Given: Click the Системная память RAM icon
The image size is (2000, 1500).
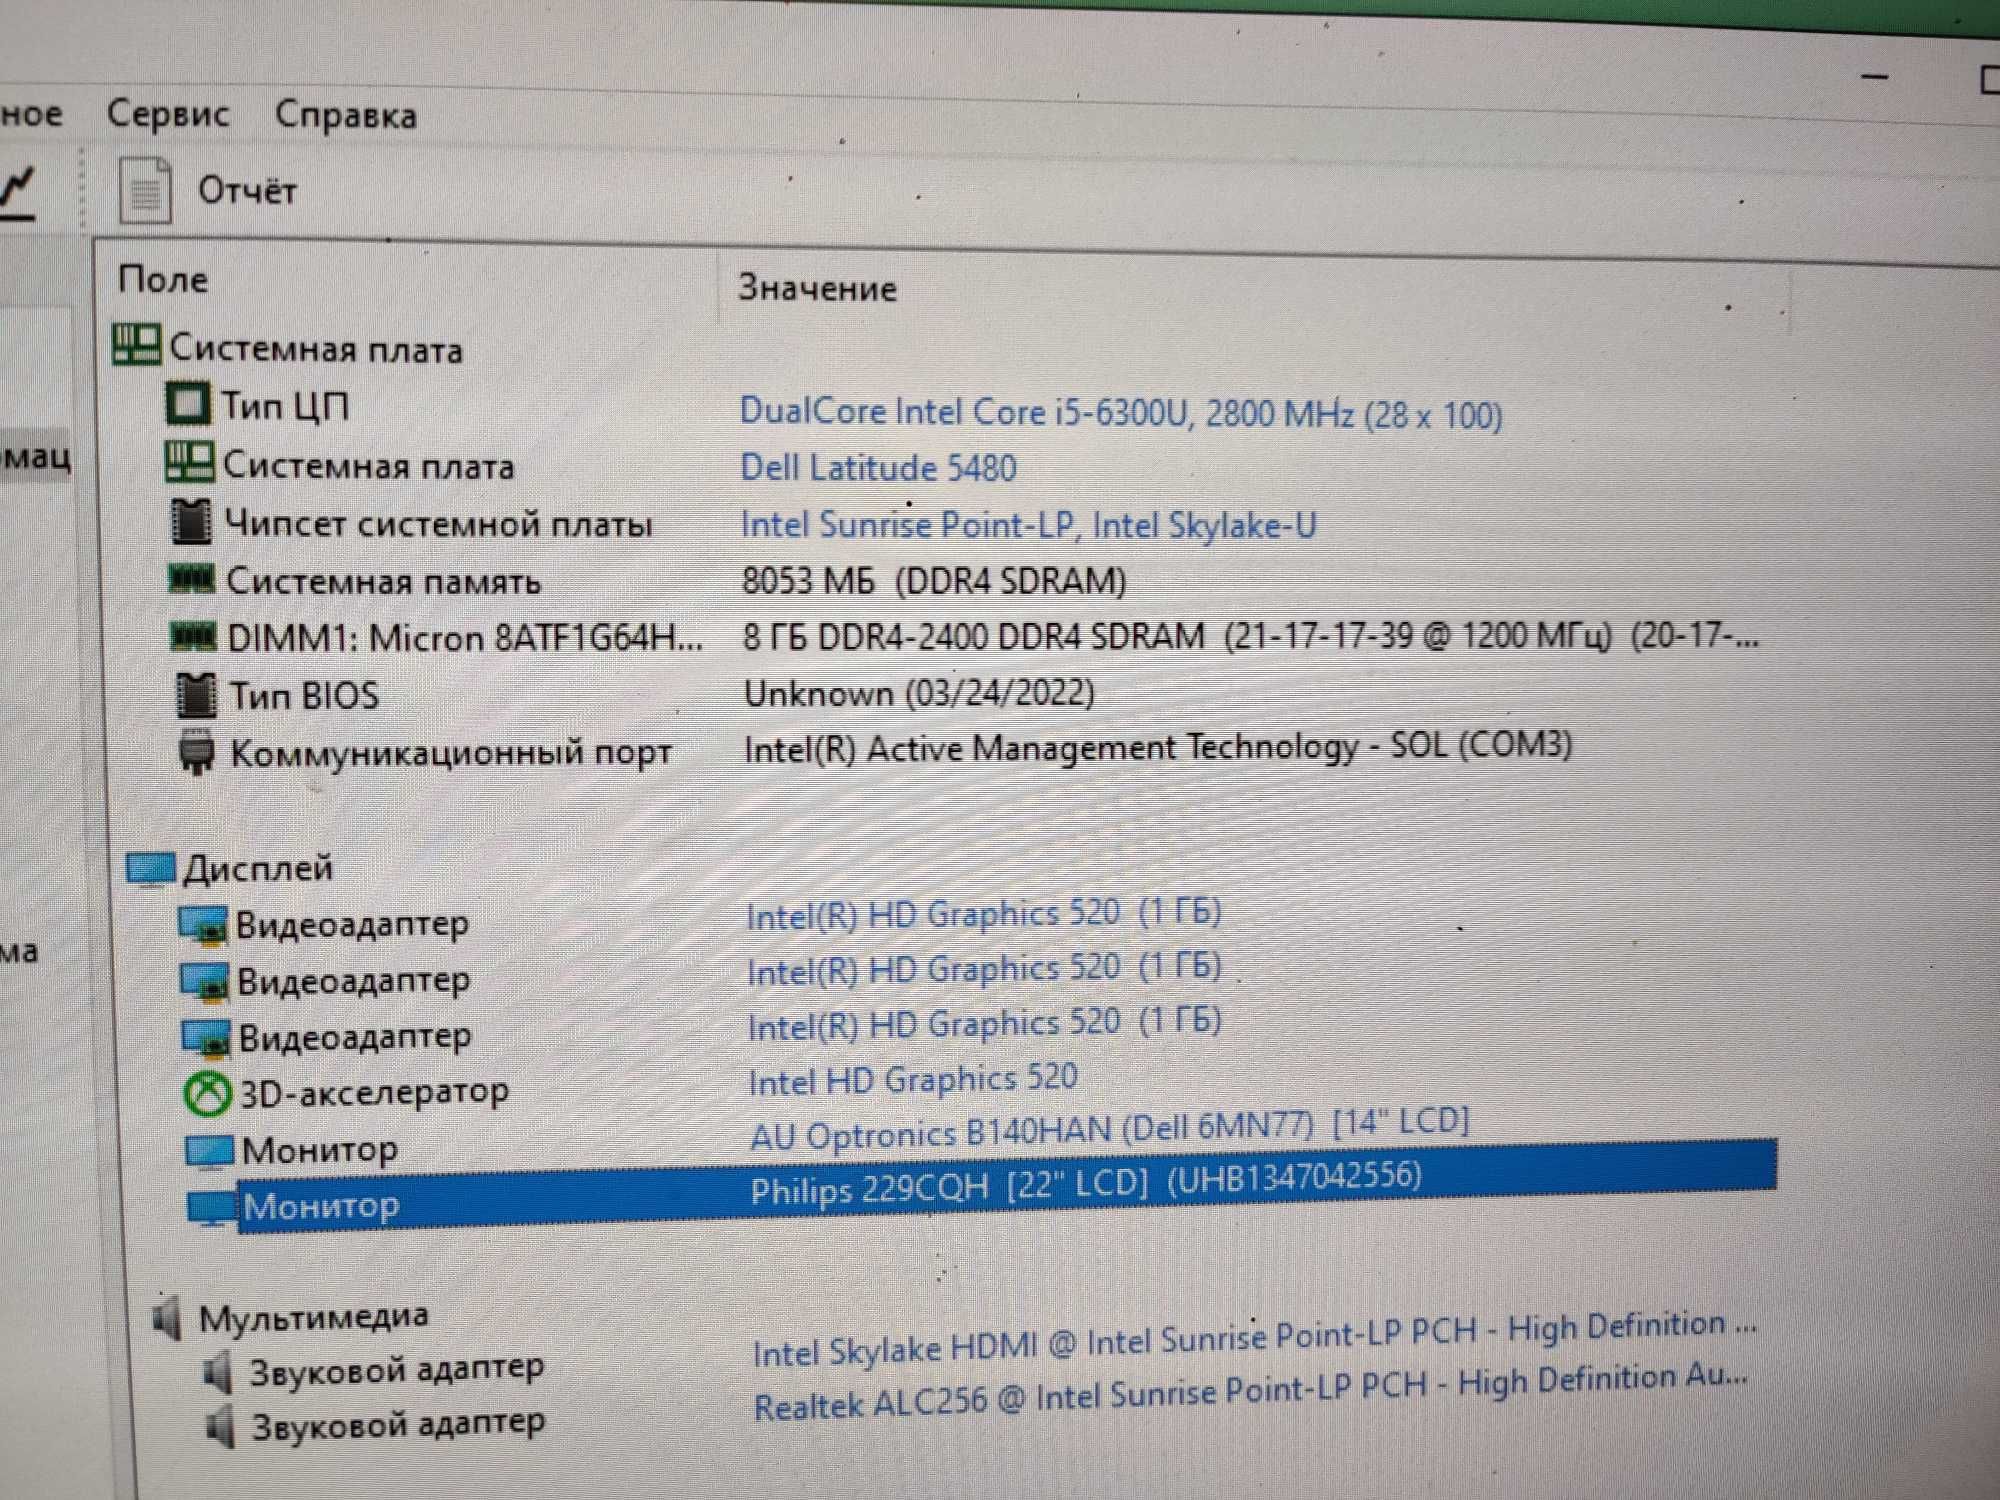Looking at the screenshot, I should click(191, 578).
